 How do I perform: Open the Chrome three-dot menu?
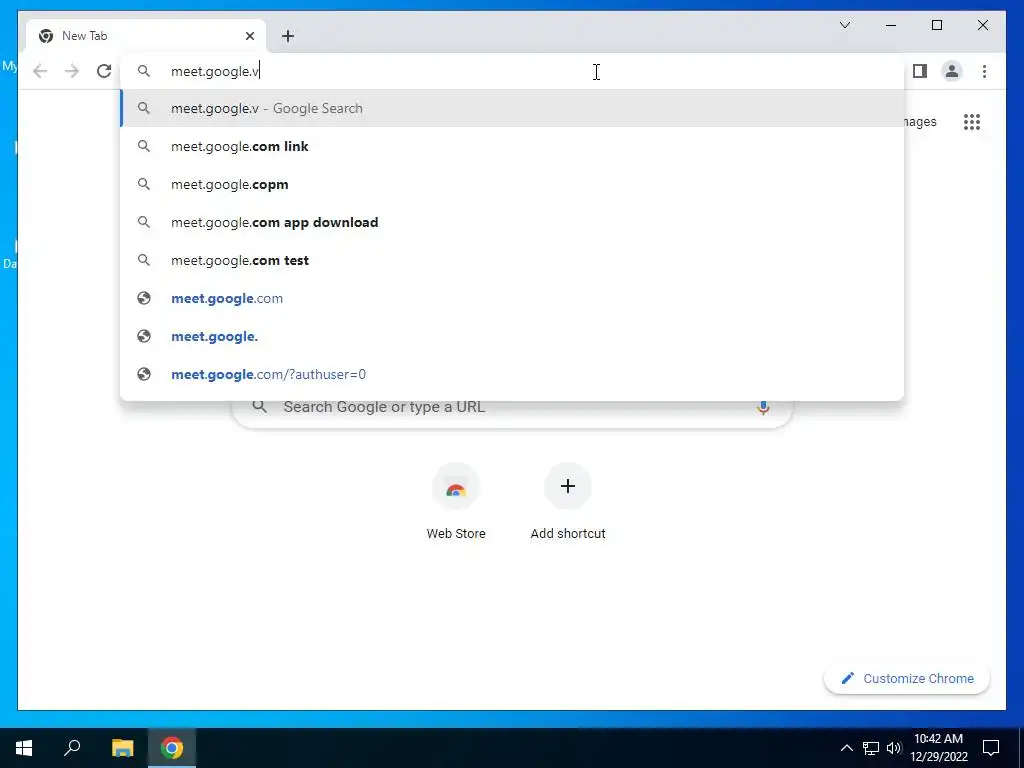click(x=984, y=71)
